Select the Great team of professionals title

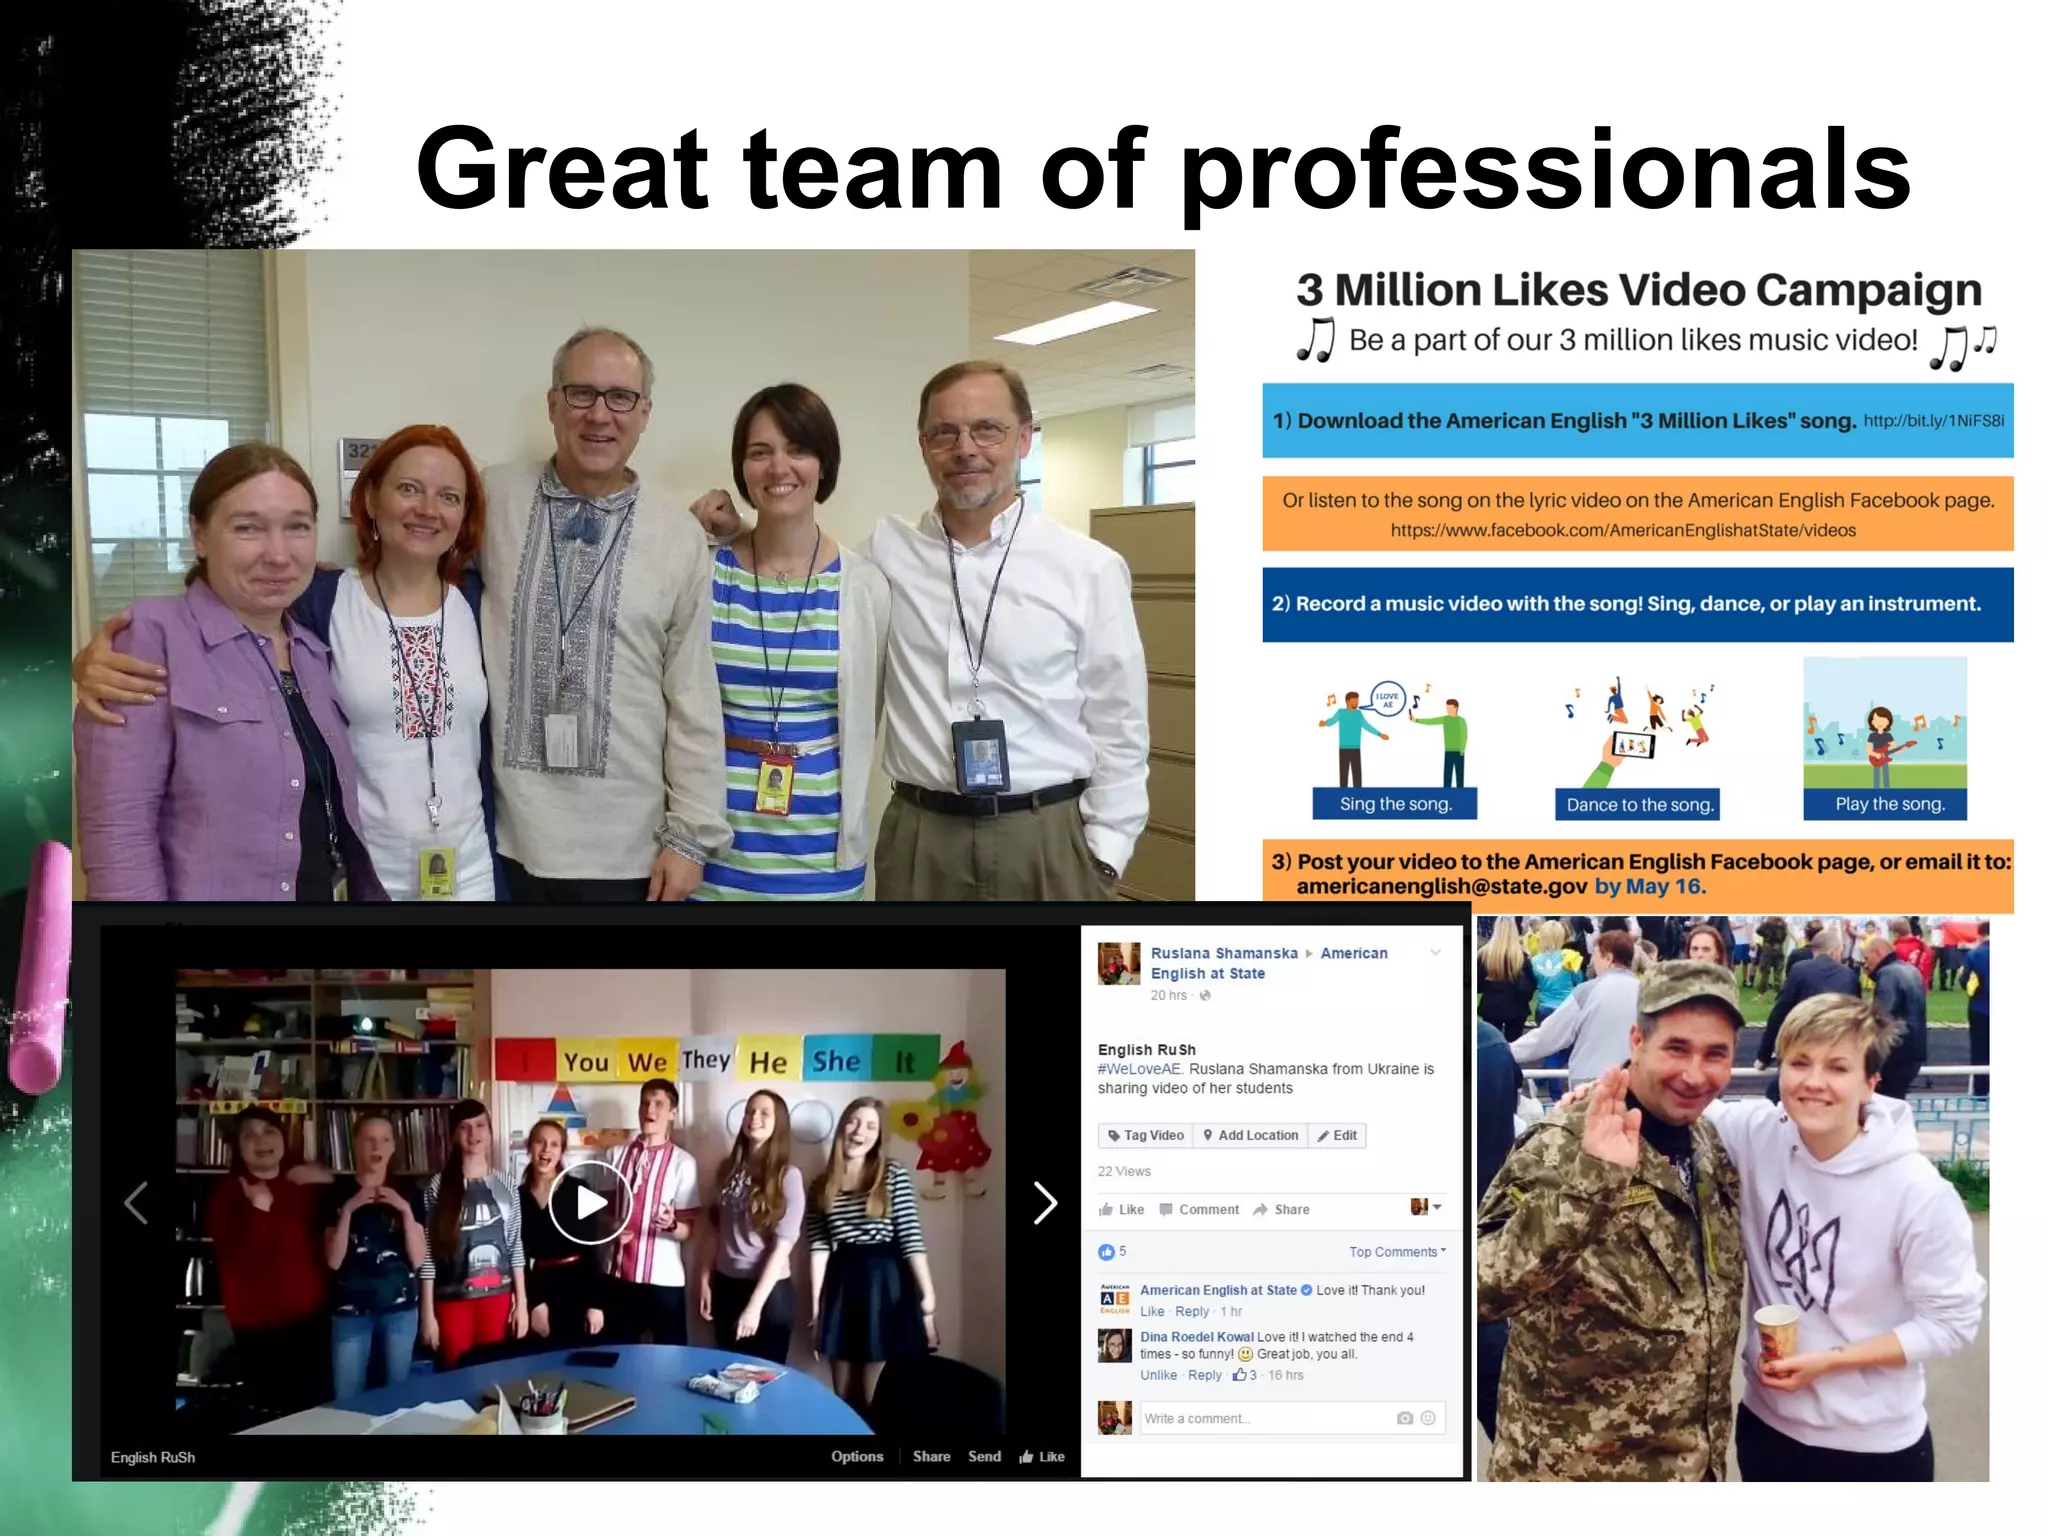pos(1164,168)
